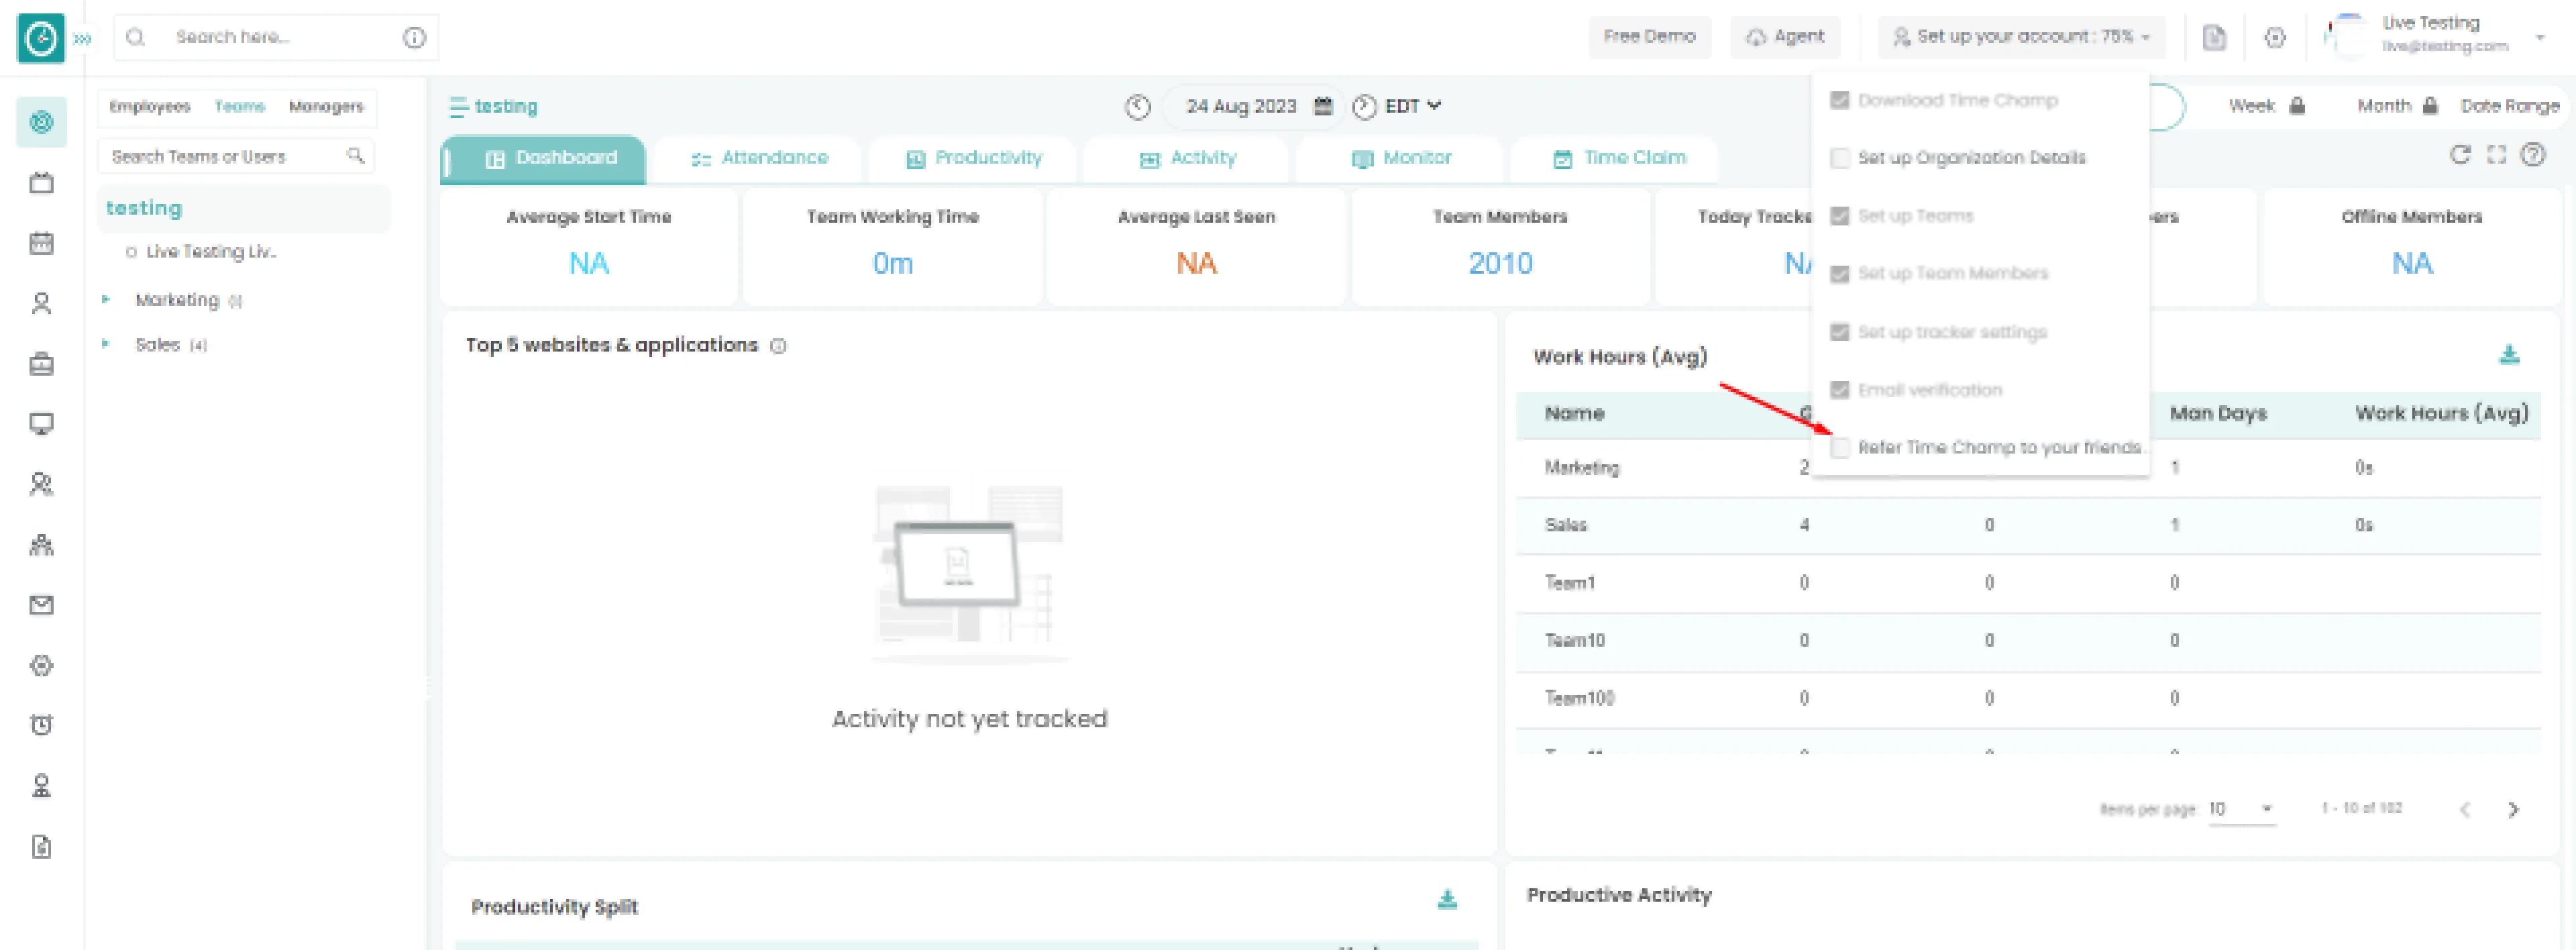Screen dimensions: 2576x950
Task: Toggle the Set up Teams checkbox
Action: (x=1839, y=216)
